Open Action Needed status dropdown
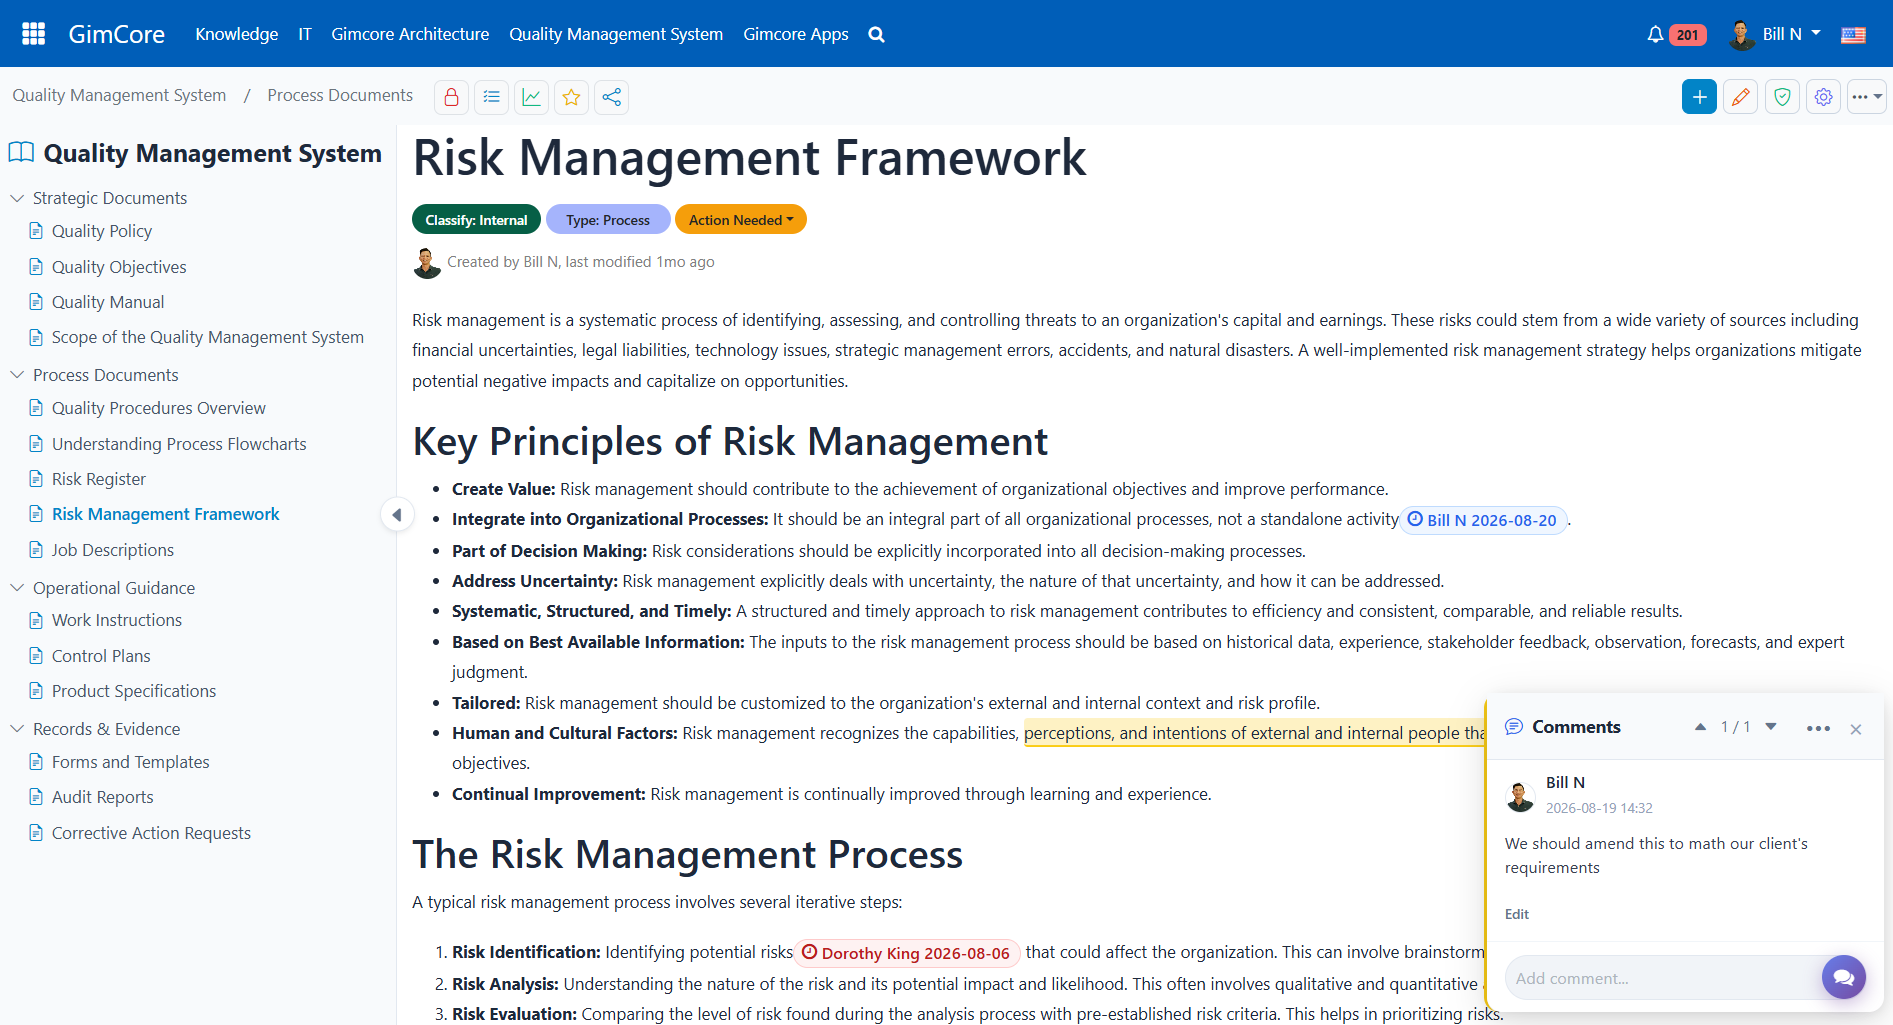 pyautogui.click(x=741, y=220)
